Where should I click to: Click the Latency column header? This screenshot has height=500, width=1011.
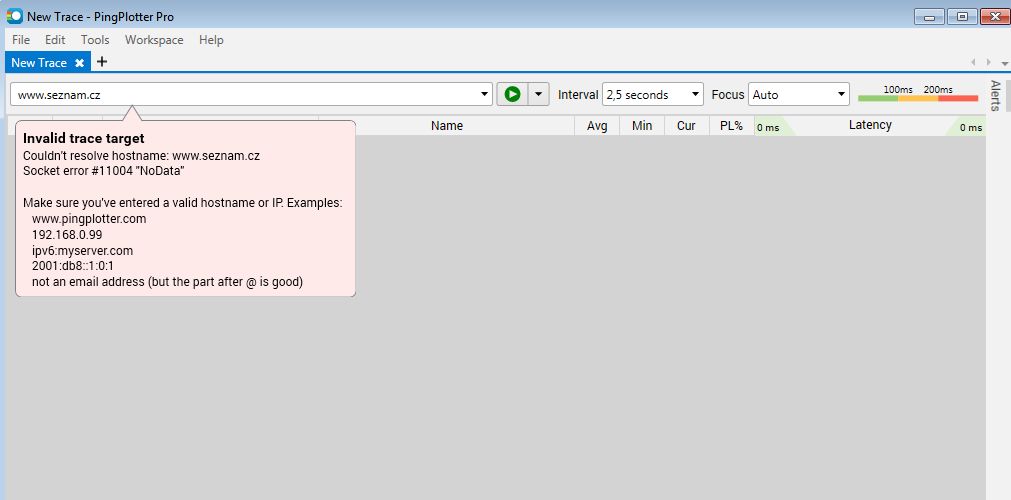(870, 125)
